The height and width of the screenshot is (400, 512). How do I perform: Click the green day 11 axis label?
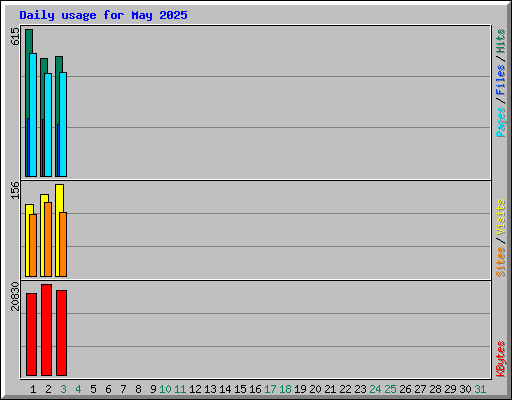click(180, 389)
